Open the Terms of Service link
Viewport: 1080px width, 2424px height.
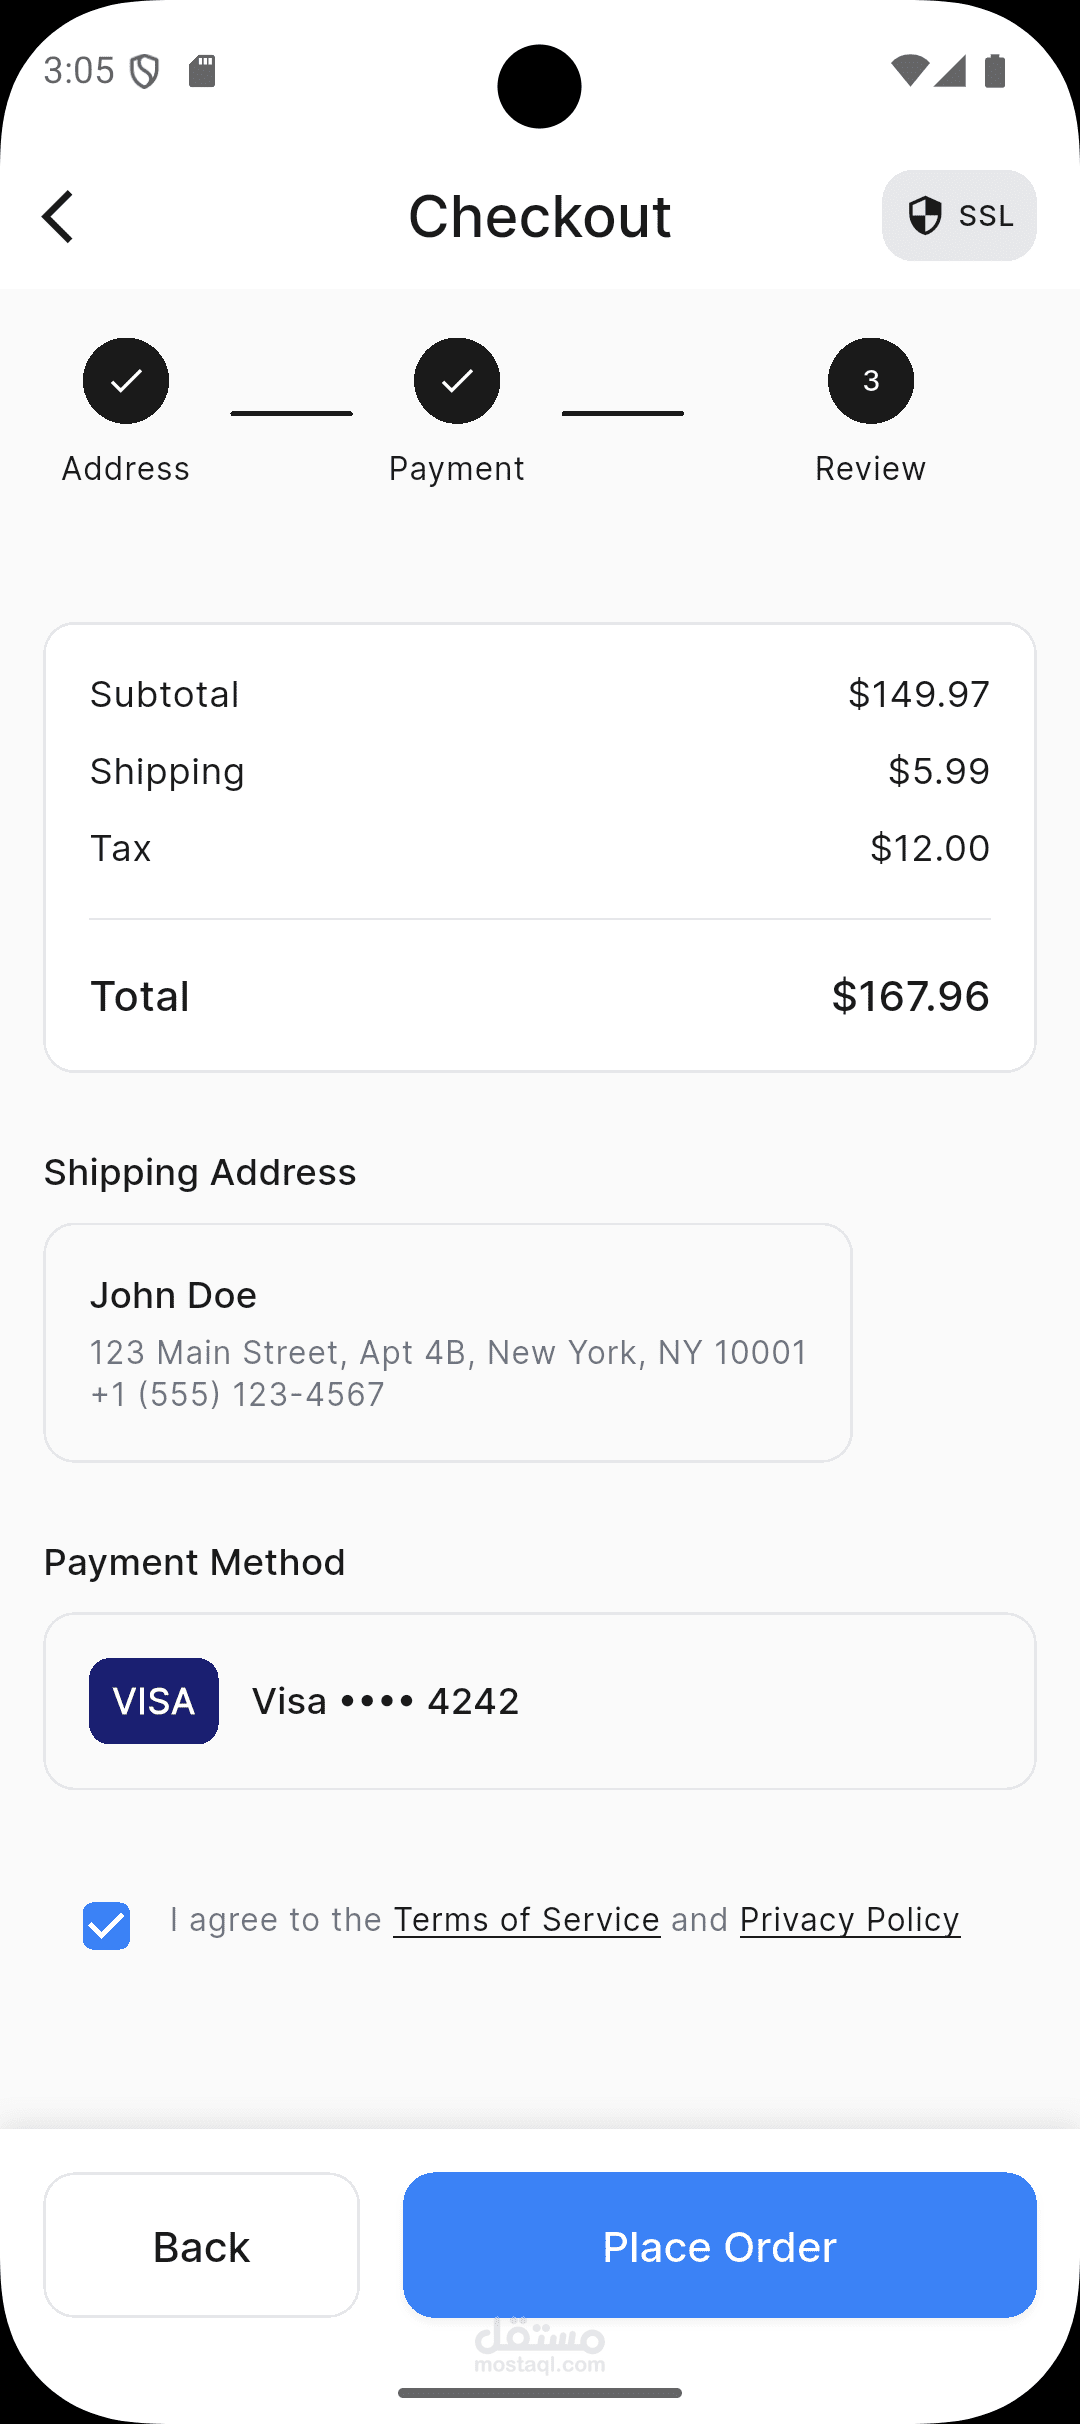click(526, 1920)
